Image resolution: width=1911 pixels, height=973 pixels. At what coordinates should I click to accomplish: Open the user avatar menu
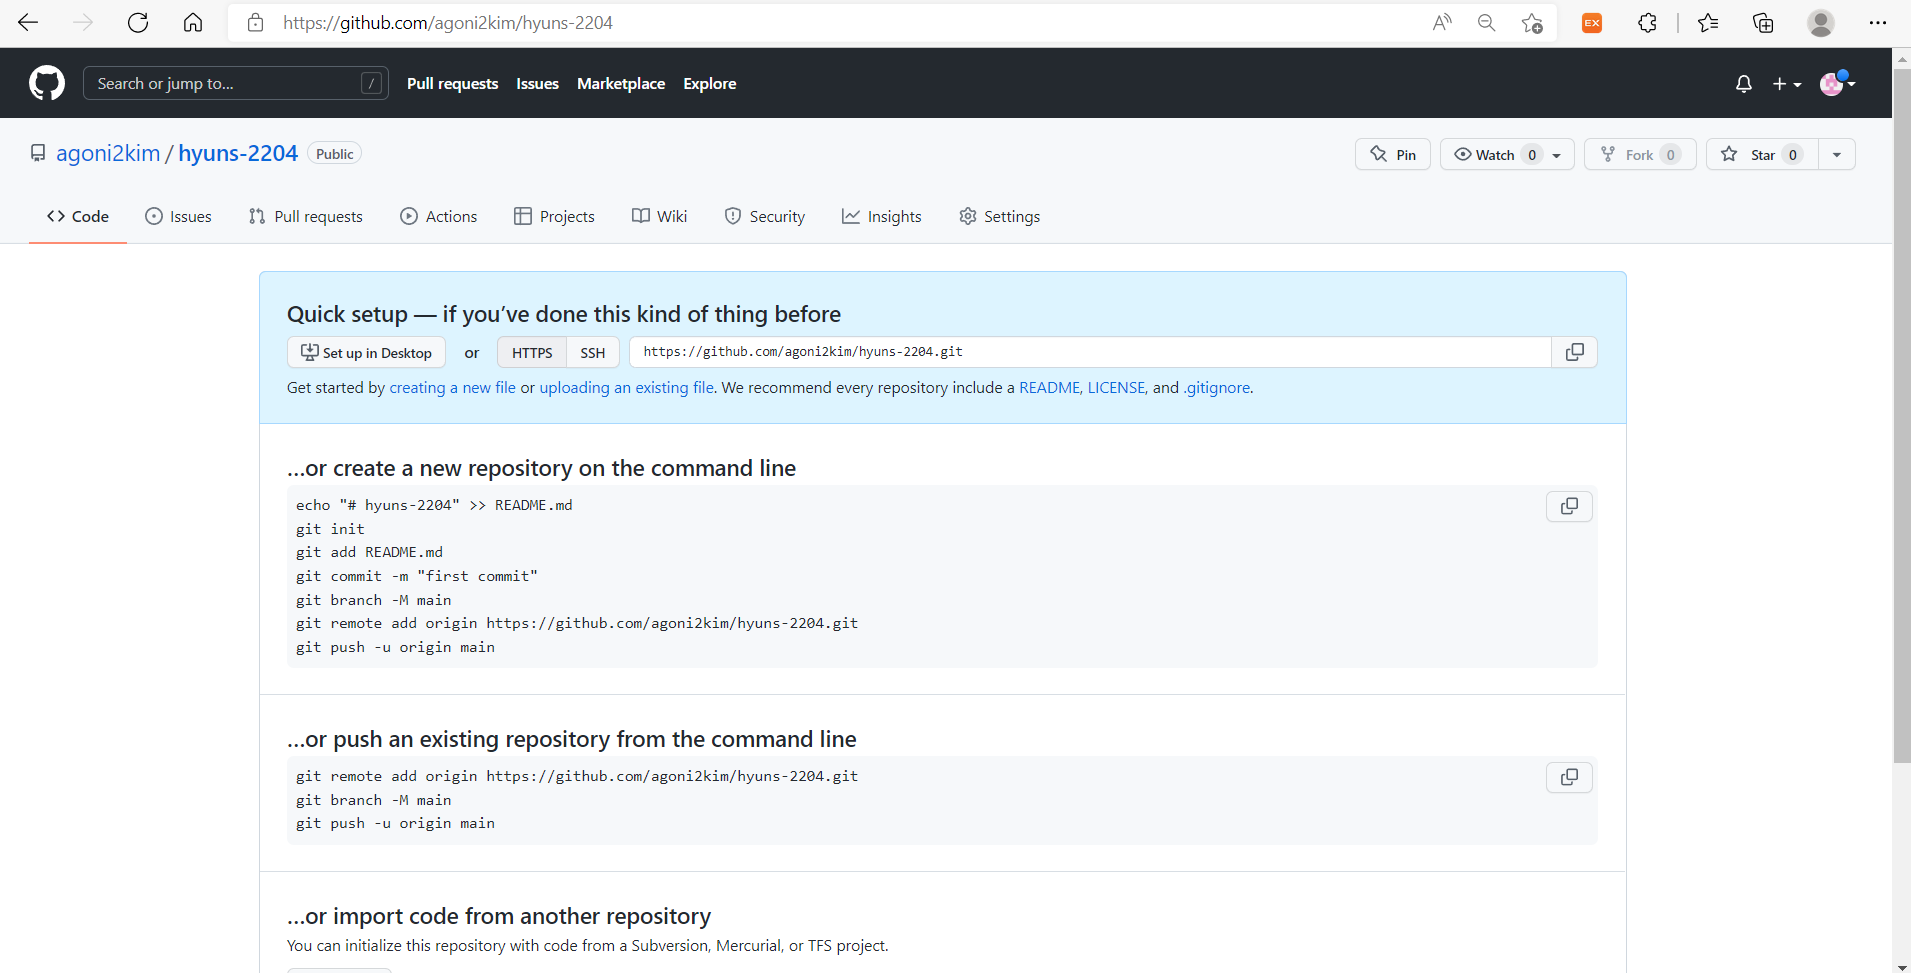point(1838,84)
